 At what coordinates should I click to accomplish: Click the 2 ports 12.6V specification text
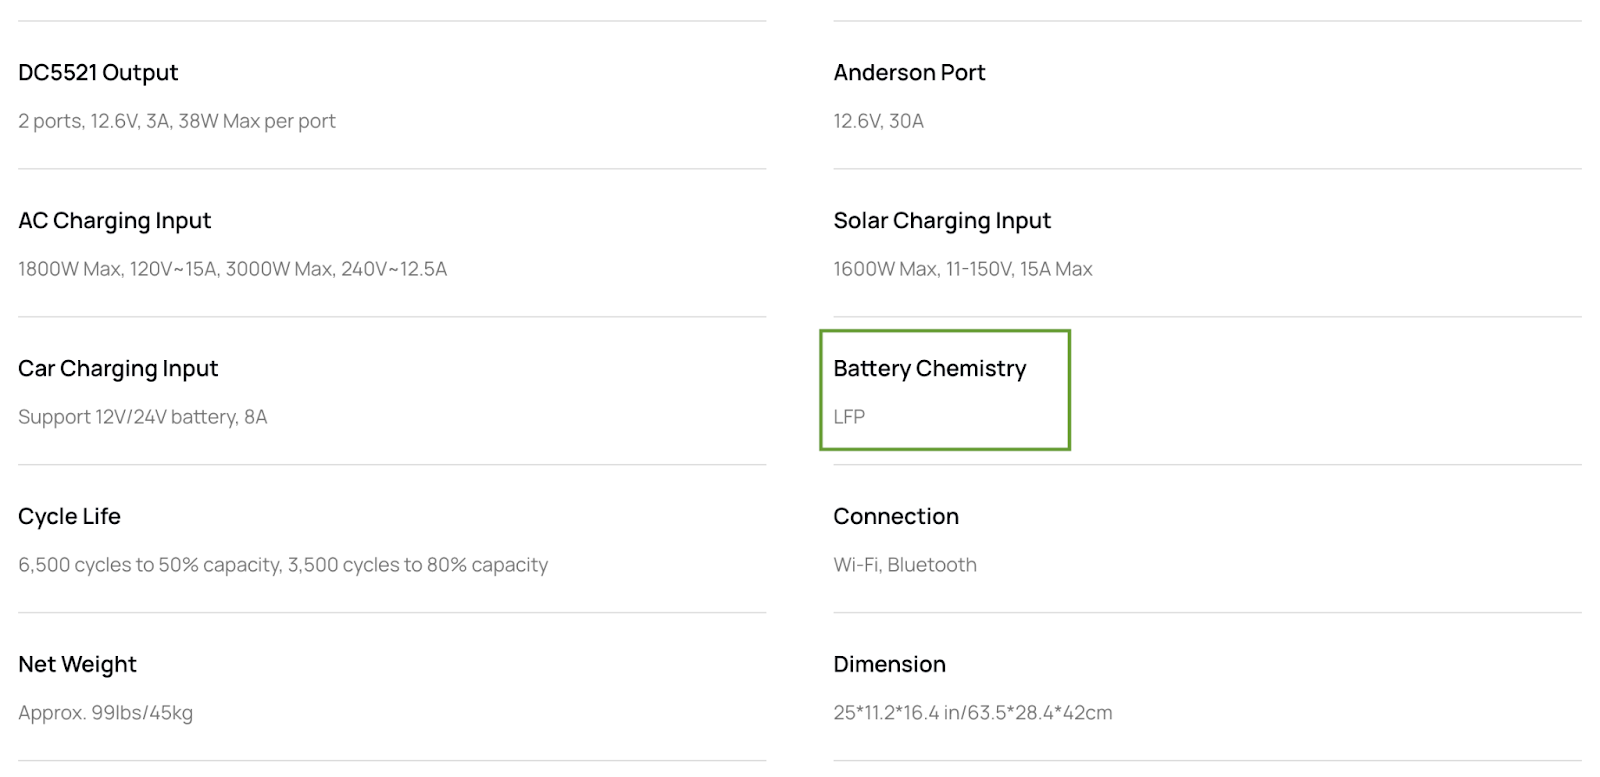(177, 121)
